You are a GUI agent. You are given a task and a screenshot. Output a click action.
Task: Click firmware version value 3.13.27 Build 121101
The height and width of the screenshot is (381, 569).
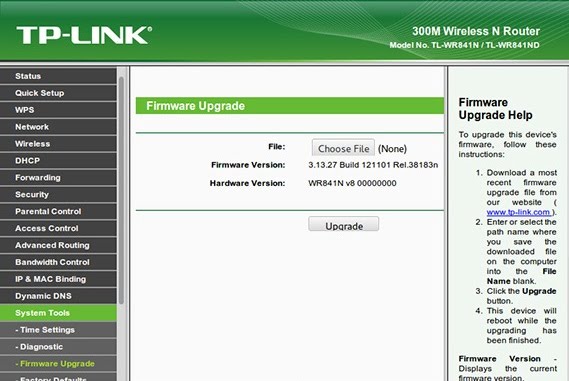tap(373, 165)
